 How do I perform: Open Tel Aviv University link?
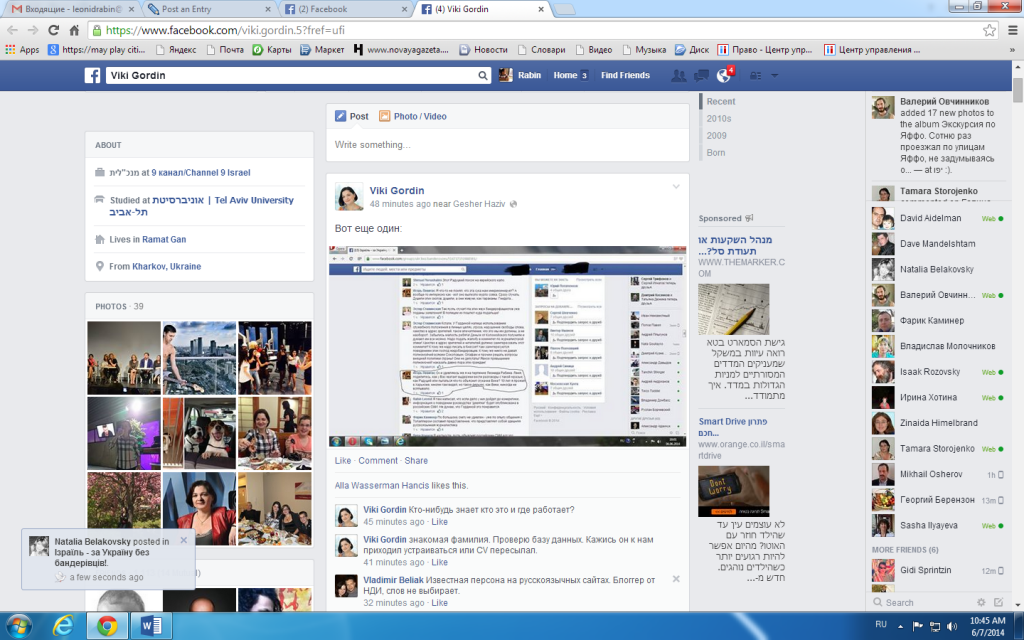[x=223, y=206]
